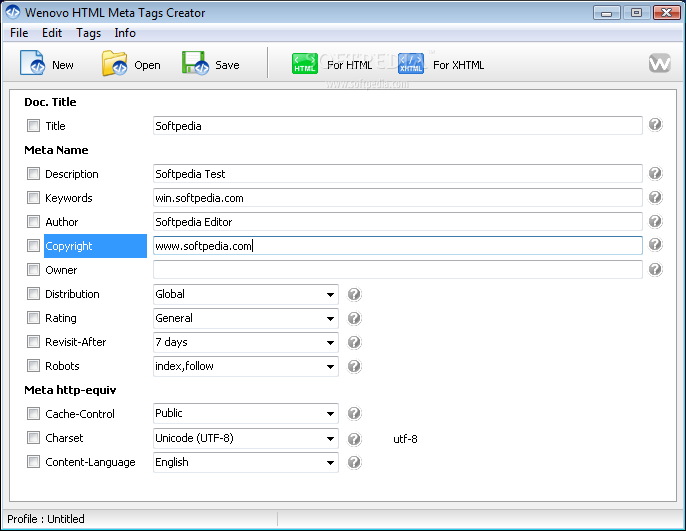
Task: Open the Tags menu
Action: click(88, 33)
